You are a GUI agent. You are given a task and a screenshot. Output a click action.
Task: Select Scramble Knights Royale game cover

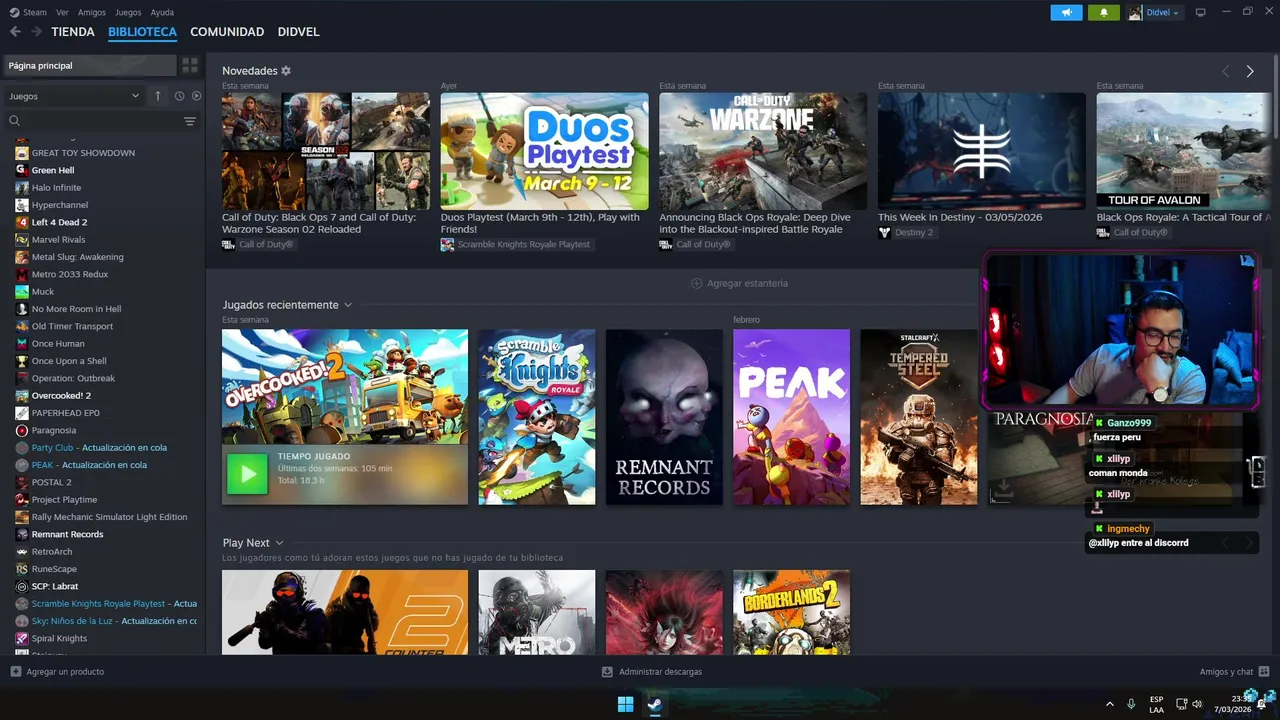[537, 417]
